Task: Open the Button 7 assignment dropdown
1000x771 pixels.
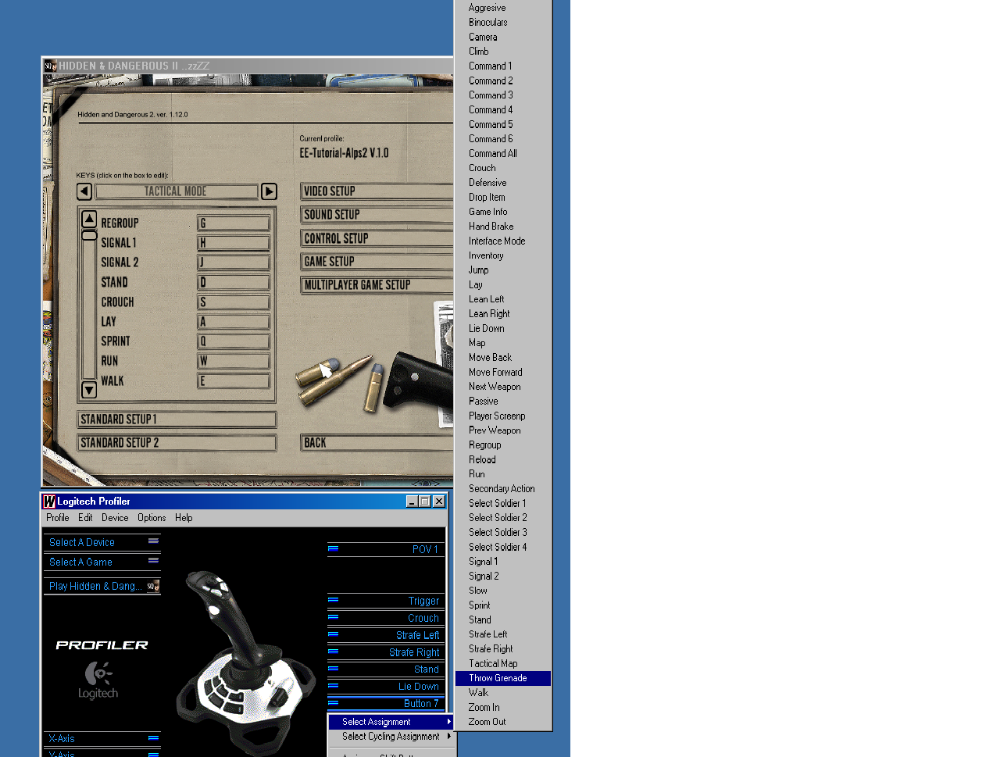Action: coord(386,703)
